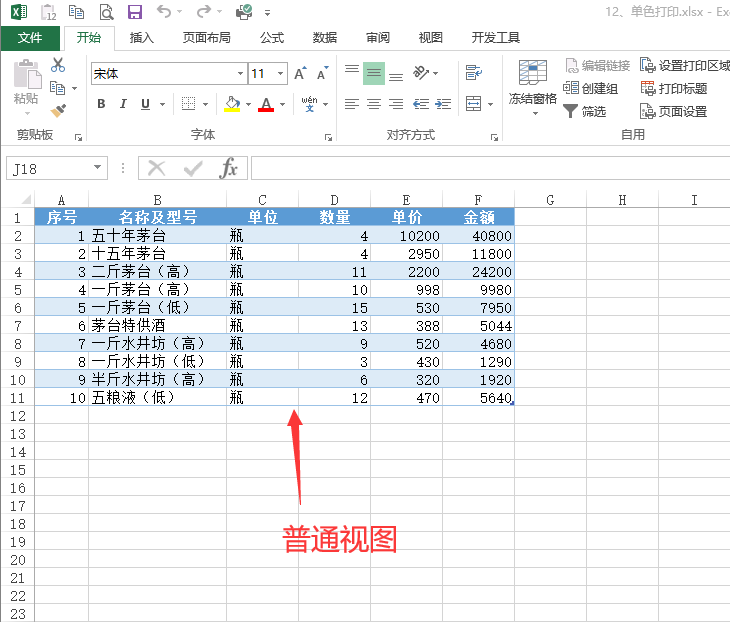Click 创建组 button

tap(590, 88)
